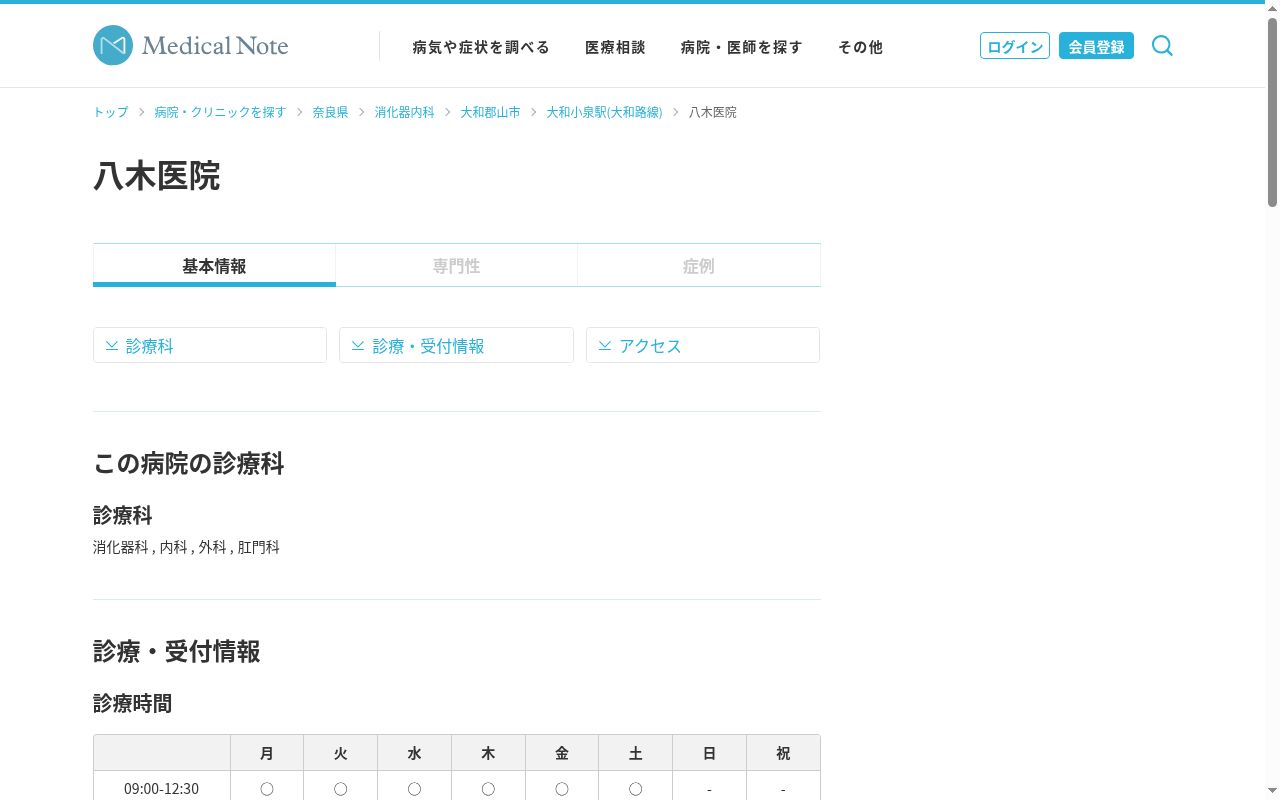
Task: Select the 基本情報 tab
Action: (x=214, y=265)
